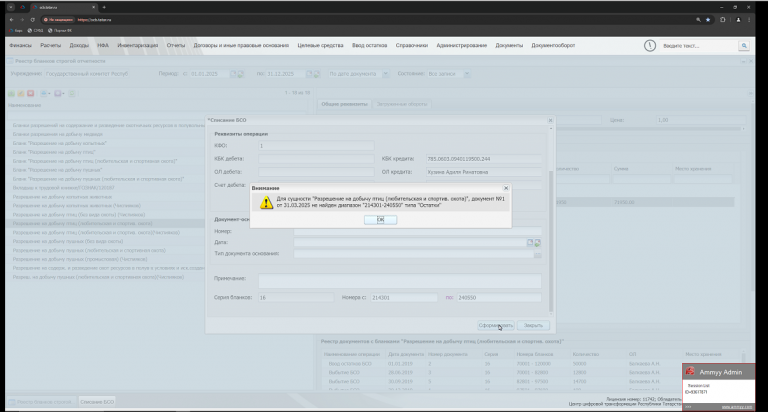768x412 pixels.
Task: Open the Отчеты menu
Action: [x=176, y=46]
